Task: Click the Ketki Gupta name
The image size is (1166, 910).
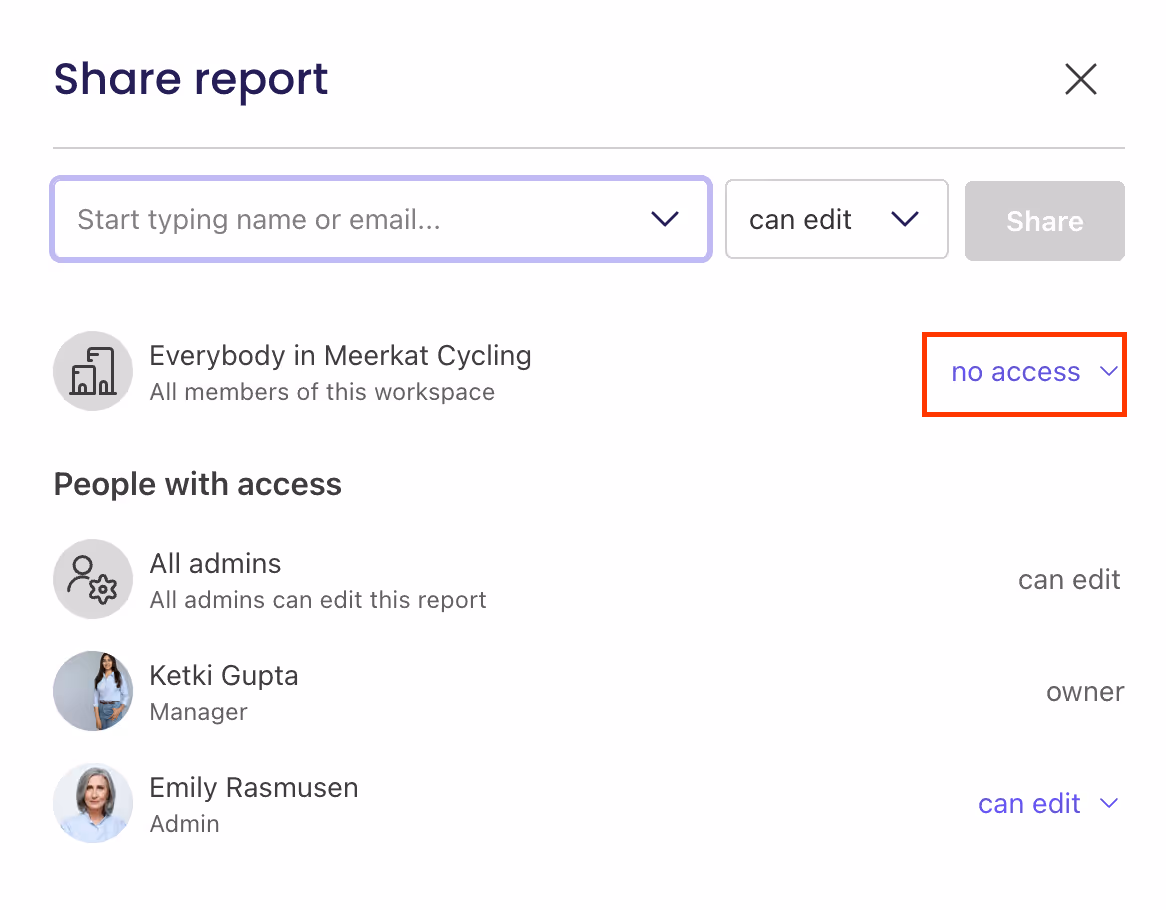Action: click(x=224, y=676)
